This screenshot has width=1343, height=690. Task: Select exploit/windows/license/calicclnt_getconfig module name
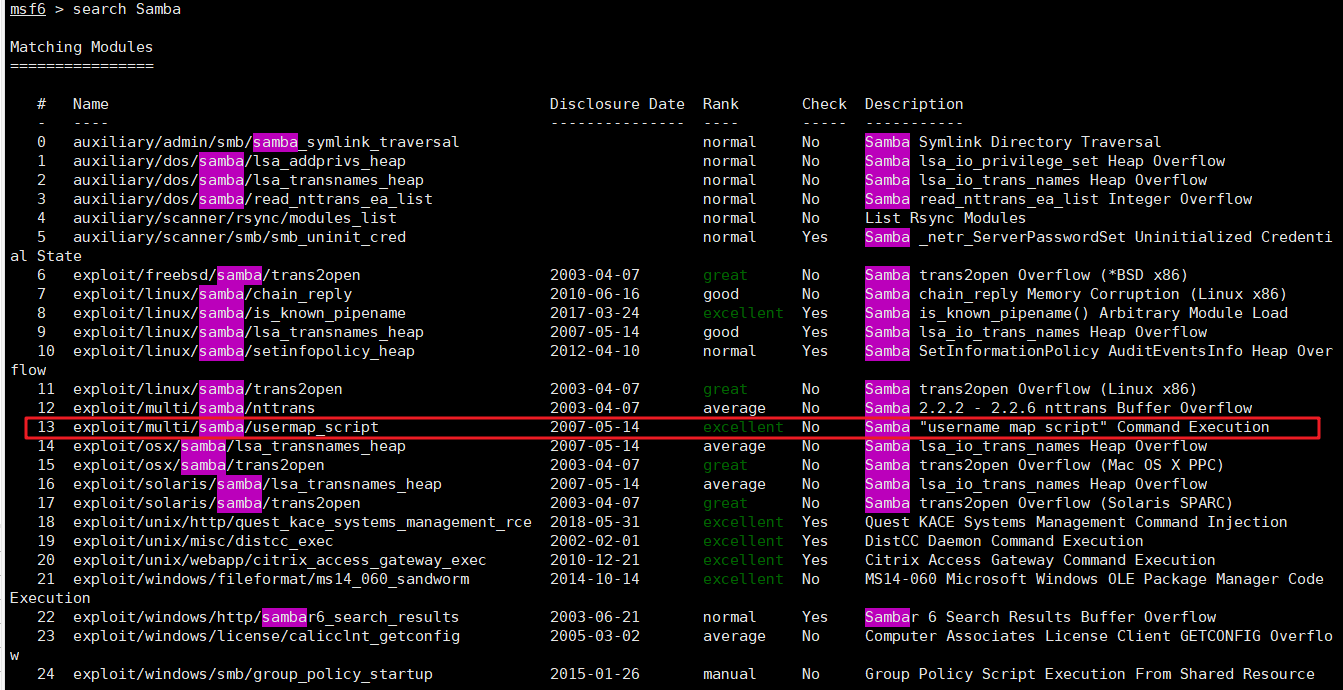266,636
